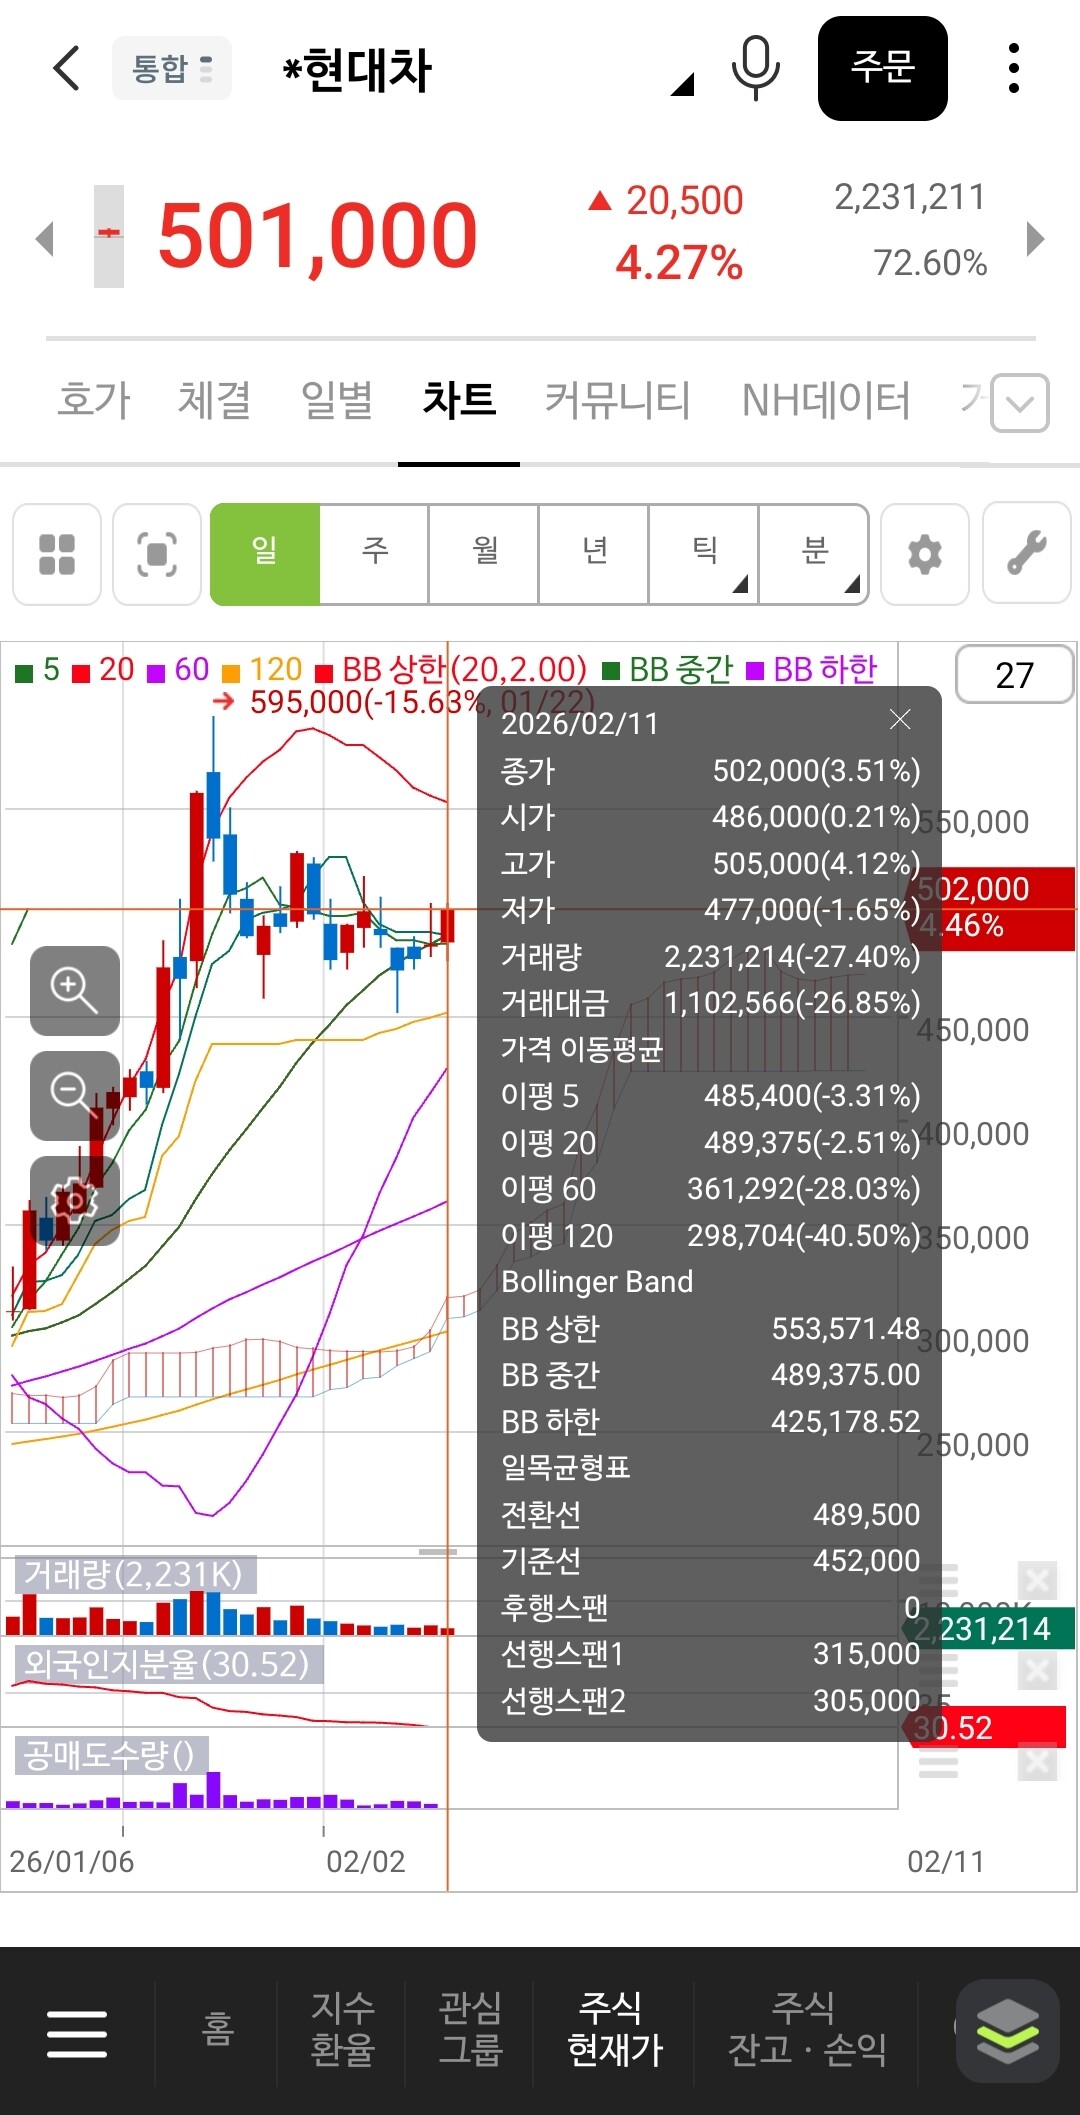Screen dimensions: 1080x2115
Task: Zoom out the chart with magnifier minus
Action: [75, 1095]
